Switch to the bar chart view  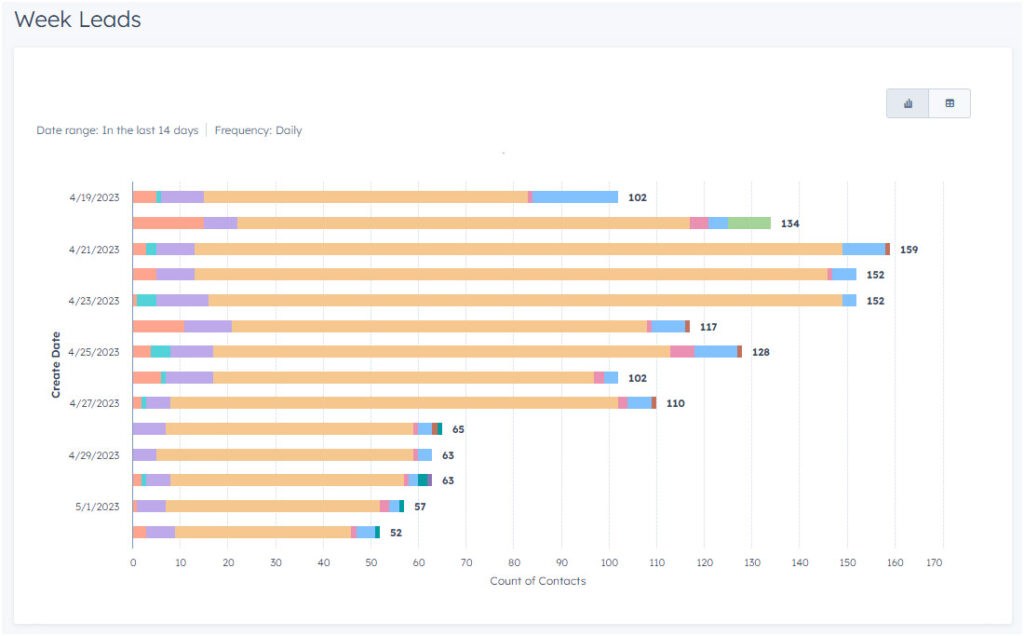click(908, 103)
